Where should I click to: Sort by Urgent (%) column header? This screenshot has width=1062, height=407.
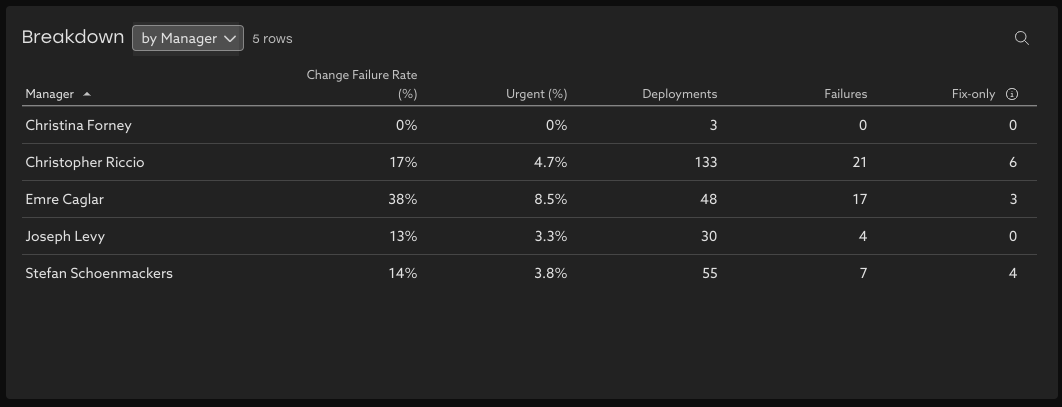click(x=536, y=94)
